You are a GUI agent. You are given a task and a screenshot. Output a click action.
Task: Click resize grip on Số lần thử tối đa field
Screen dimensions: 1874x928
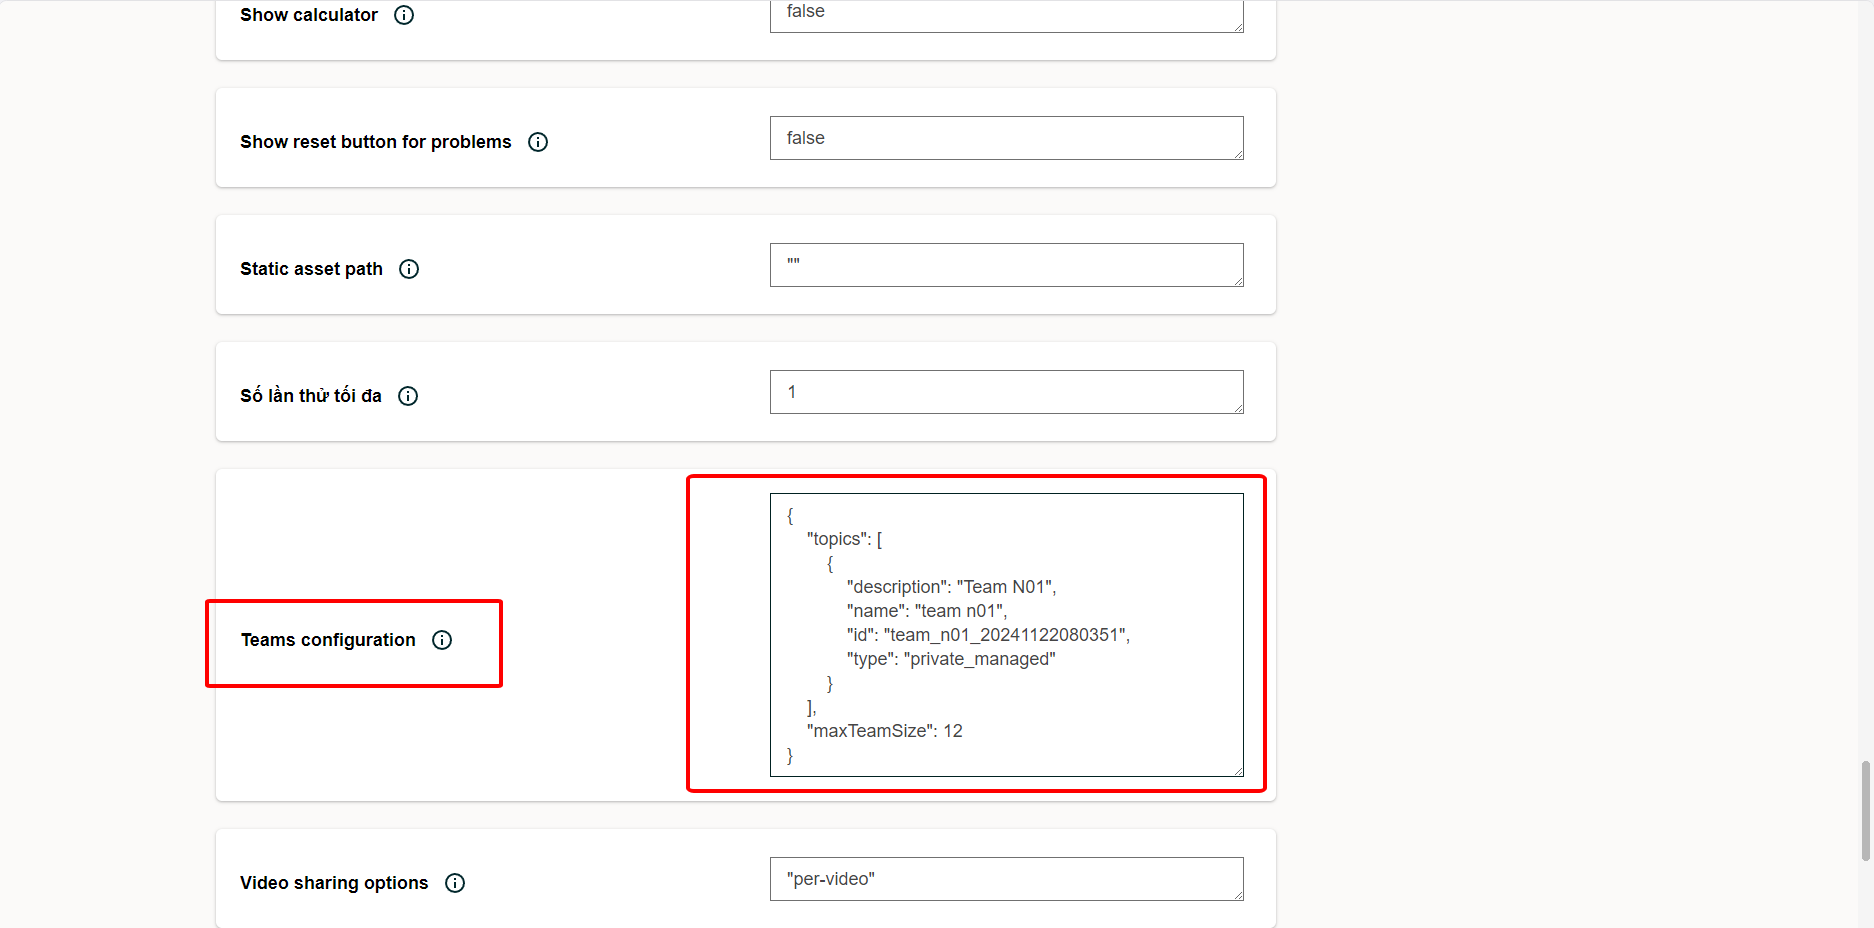[x=1238, y=408]
